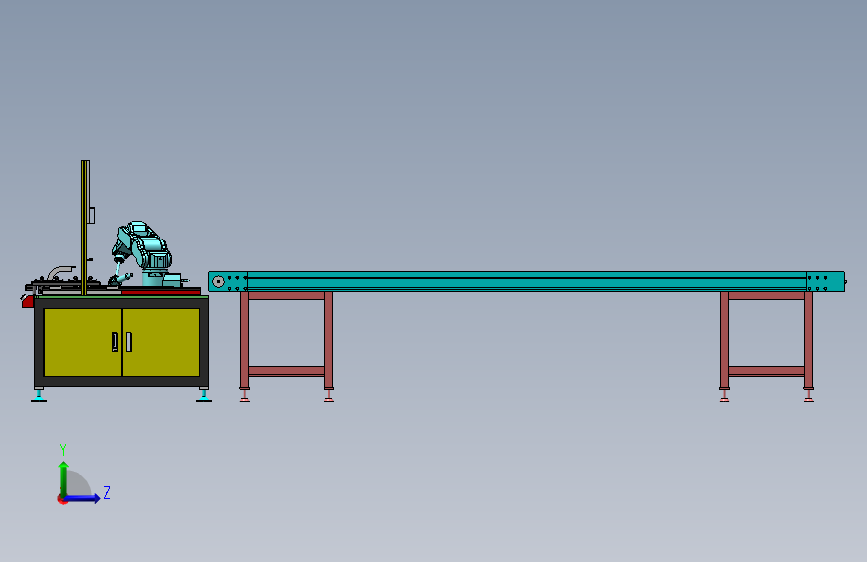This screenshot has width=867, height=562.
Task: Click the red X axis dot at the triad origin
Action: 61,499
